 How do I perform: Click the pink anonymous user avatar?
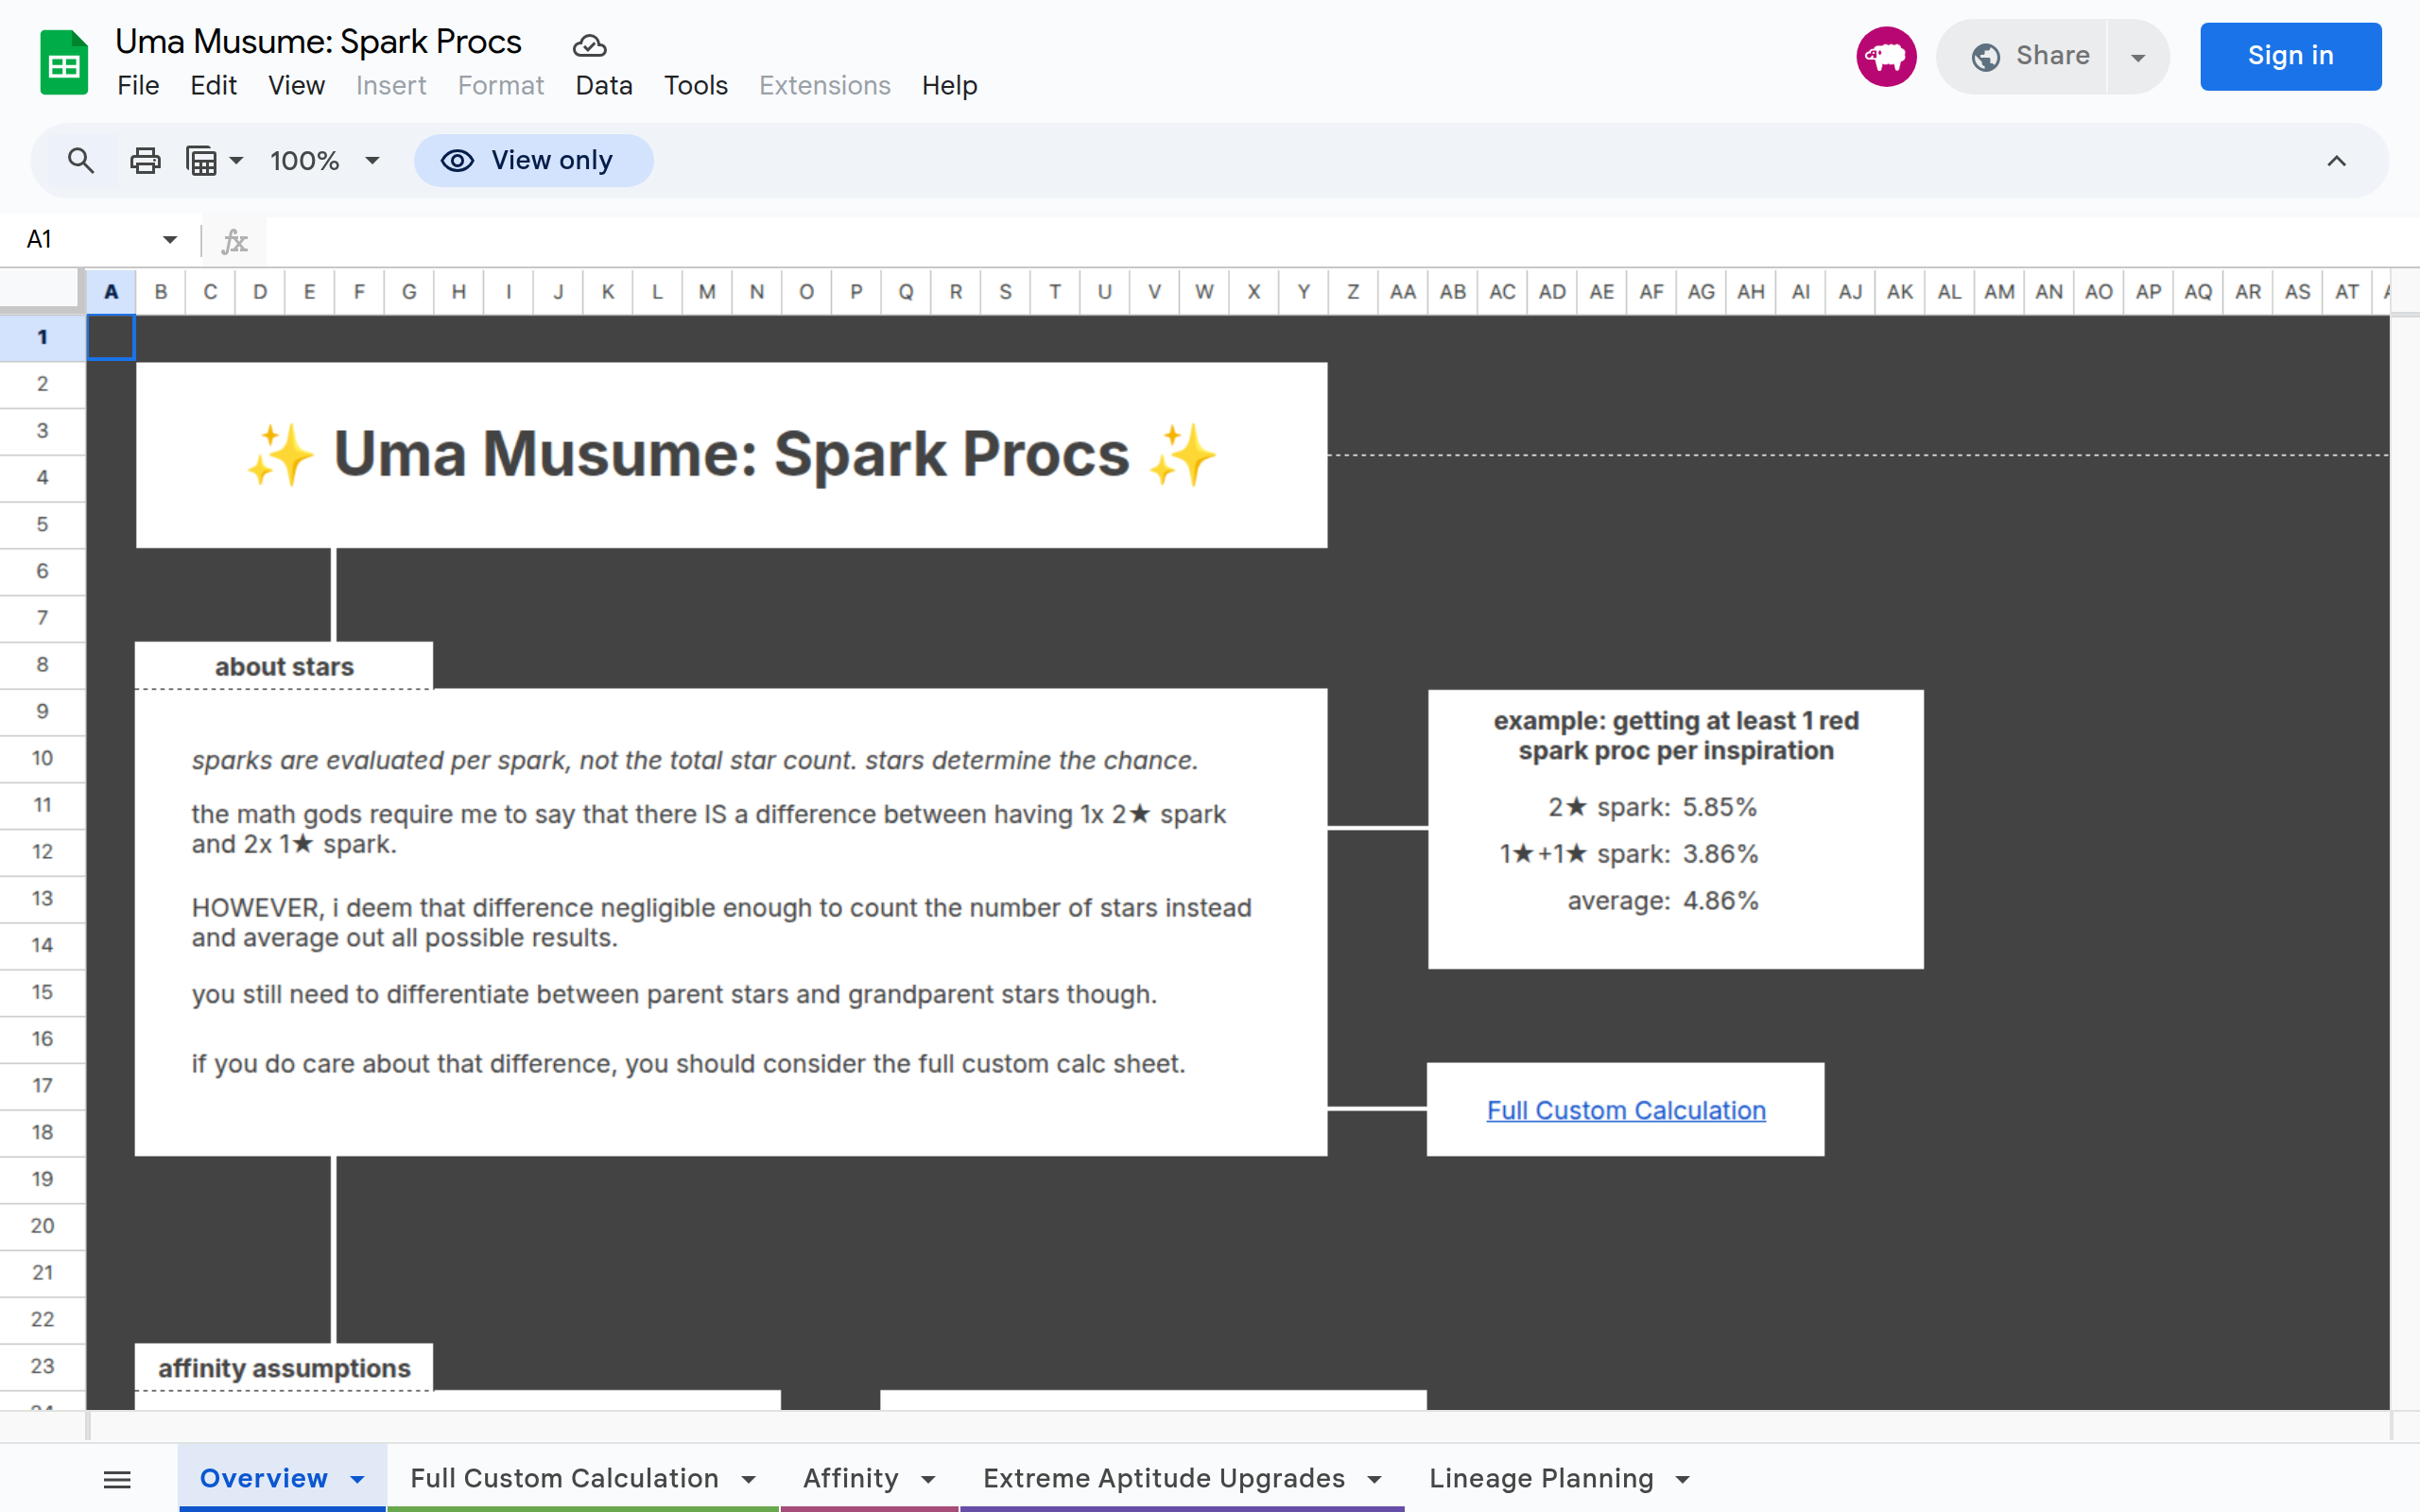(x=1885, y=56)
